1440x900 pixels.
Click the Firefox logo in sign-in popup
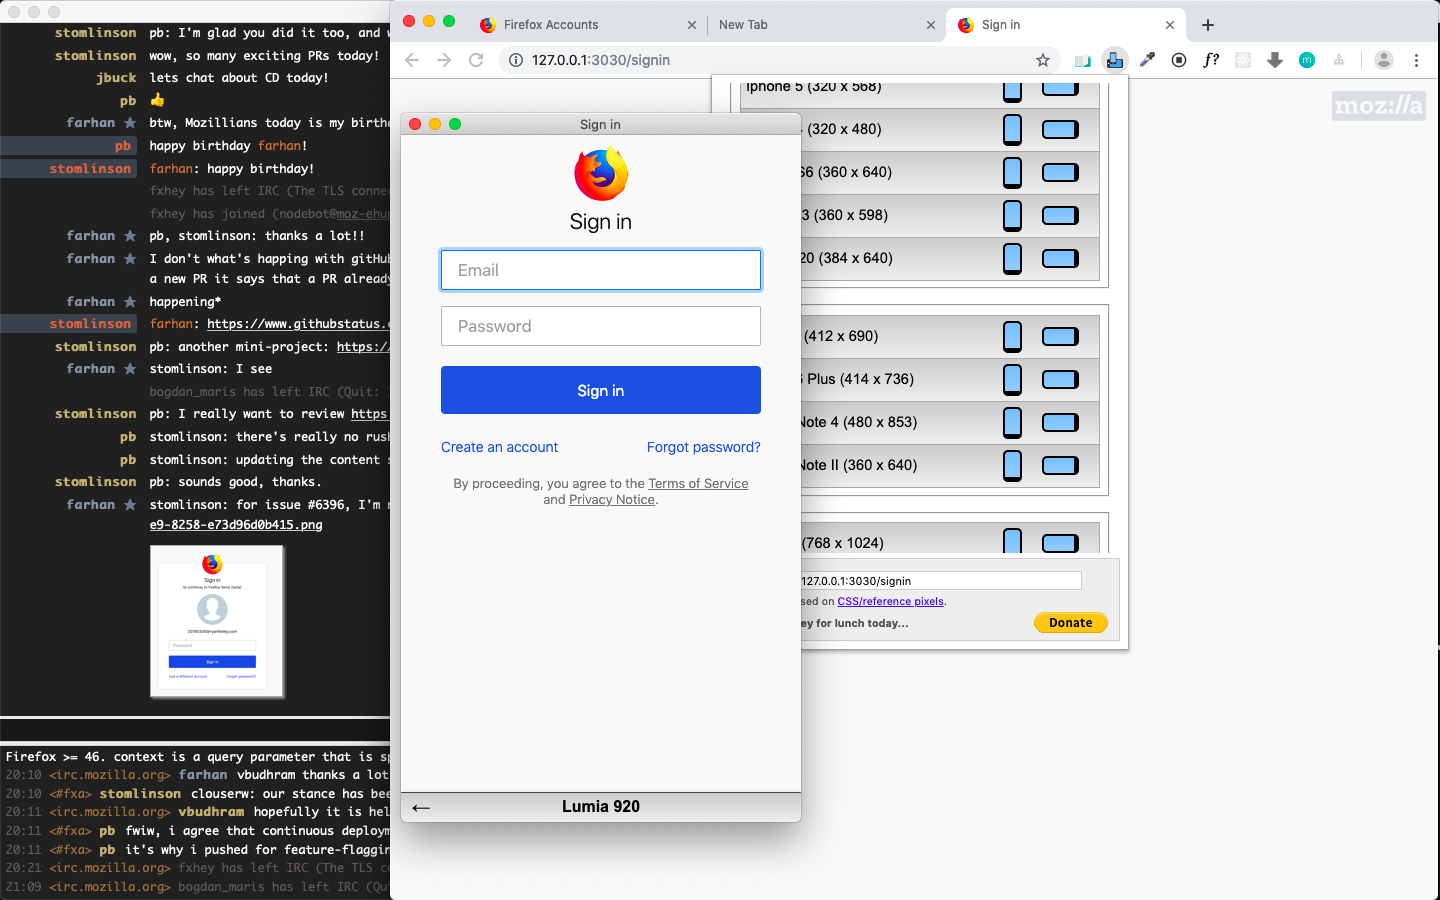(x=601, y=174)
